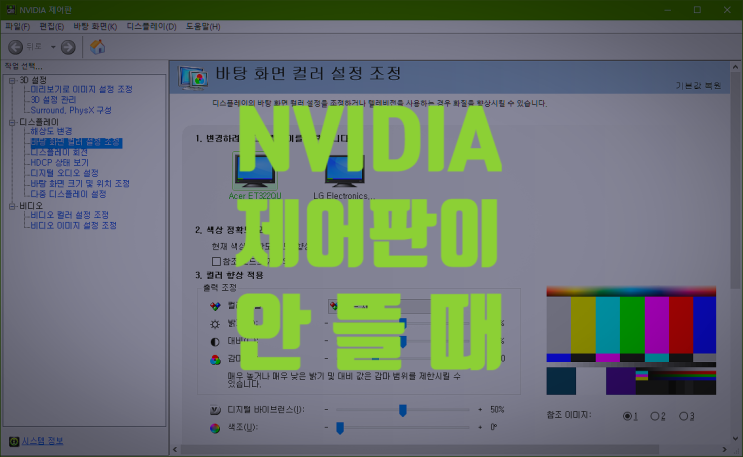Open the 바탕 화면(K) menu

click(95, 27)
